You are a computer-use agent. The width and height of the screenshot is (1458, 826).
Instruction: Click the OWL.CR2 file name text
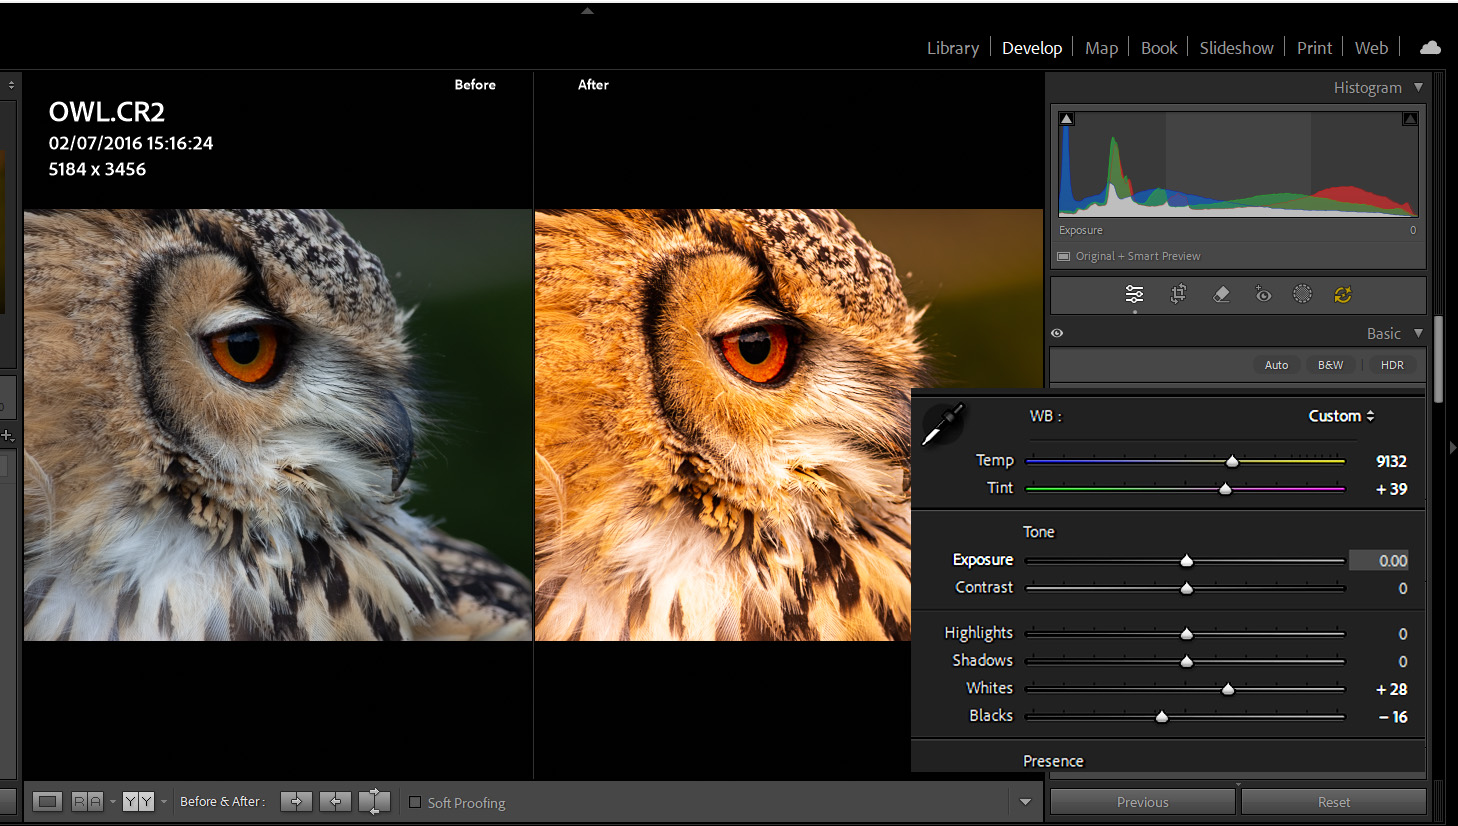pos(107,112)
